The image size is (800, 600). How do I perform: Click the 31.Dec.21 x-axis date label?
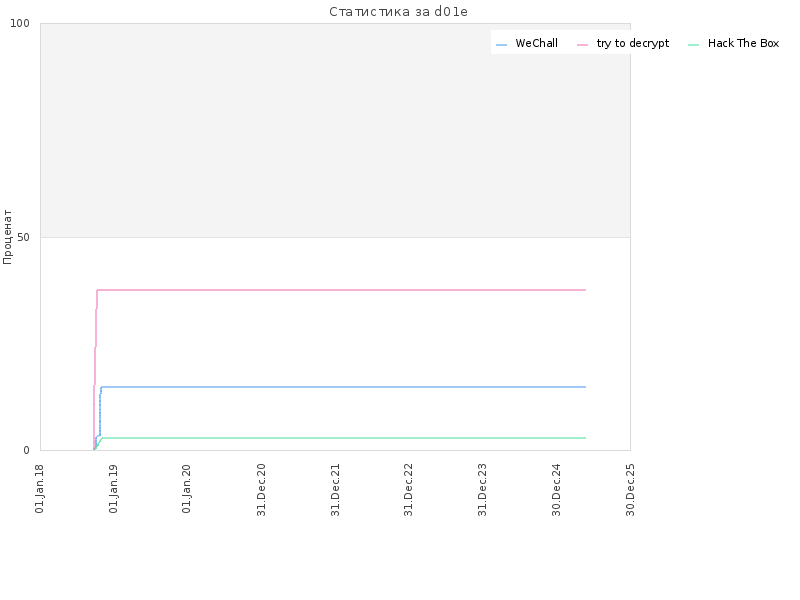point(335,490)
